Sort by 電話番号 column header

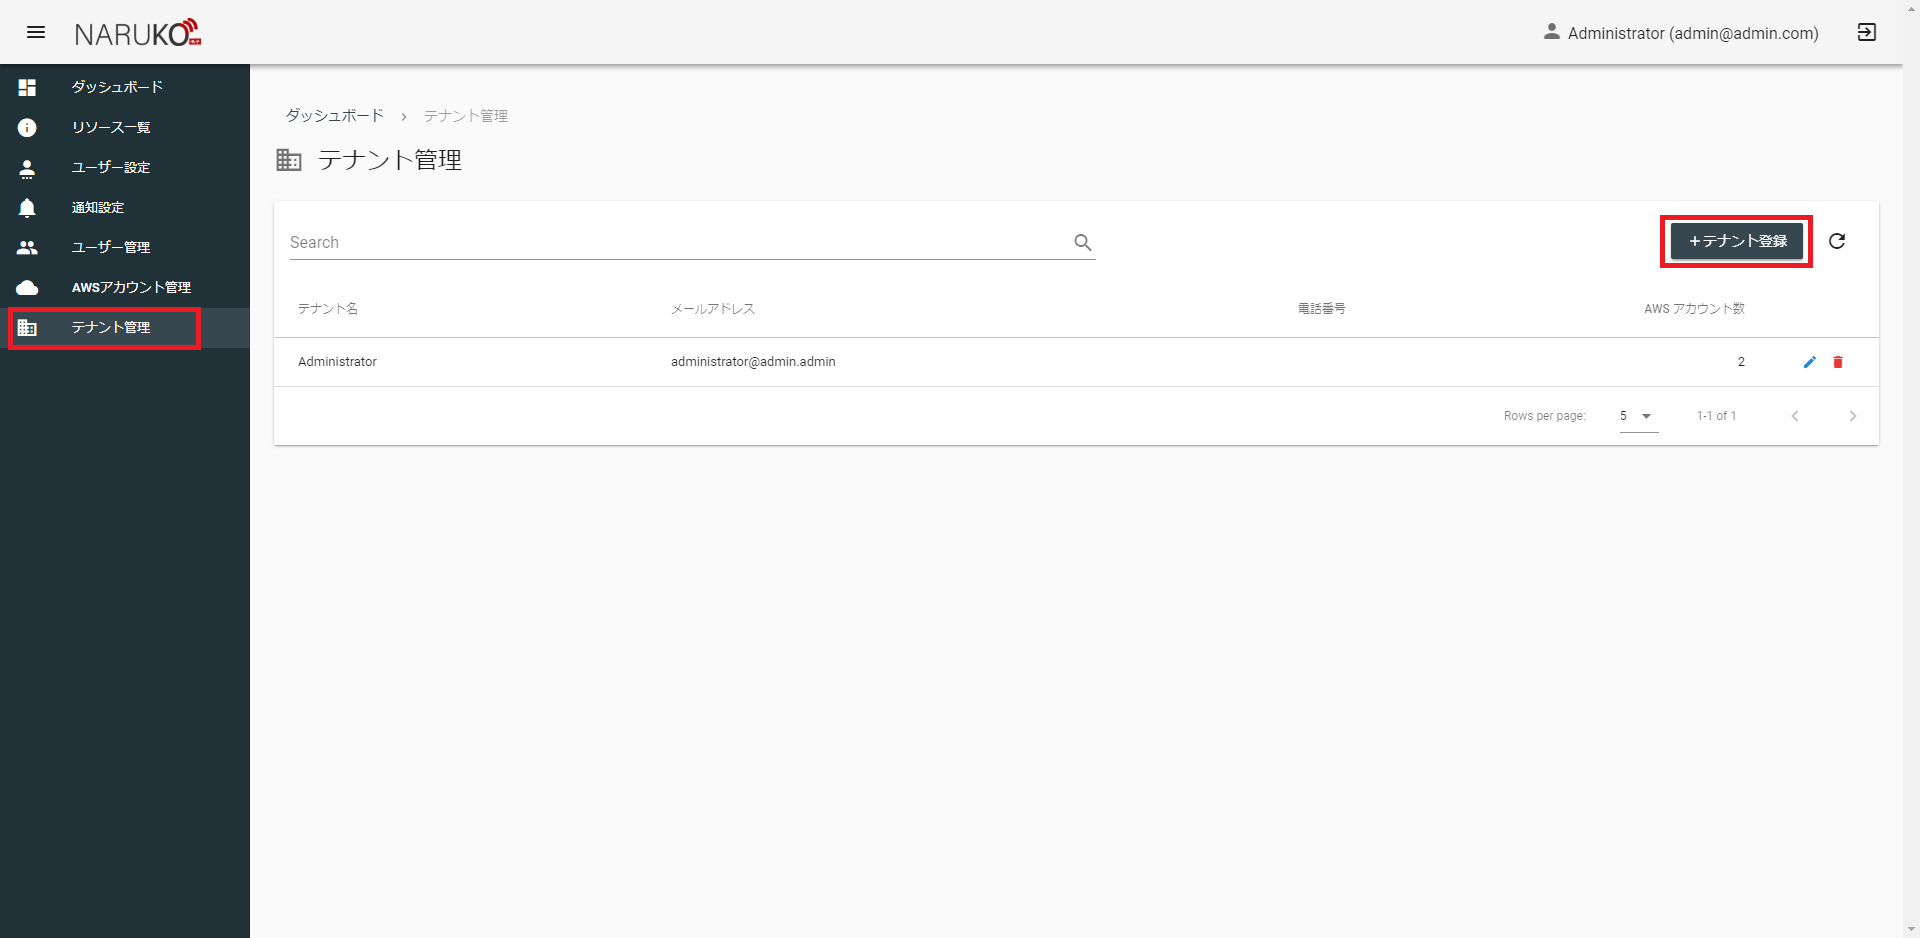1322,309
